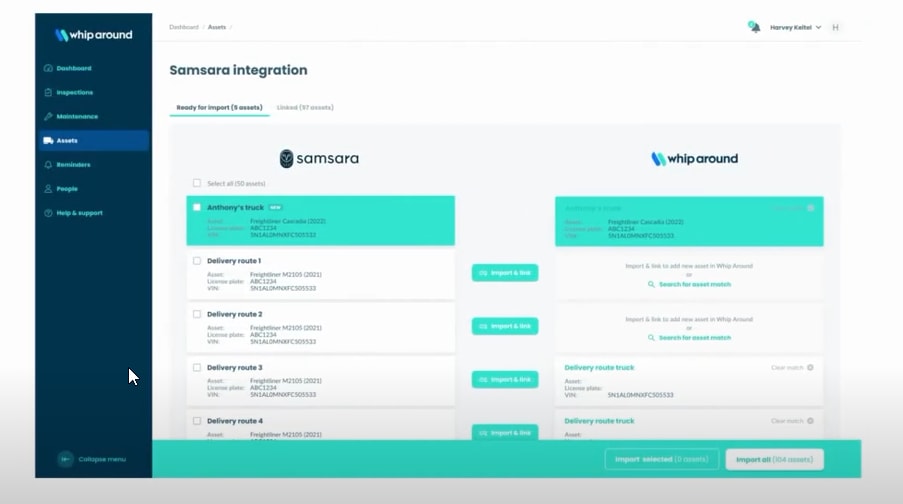903x504 pixels.
Task: Switch to the Linked assets tab
Action: click(305, 108)
